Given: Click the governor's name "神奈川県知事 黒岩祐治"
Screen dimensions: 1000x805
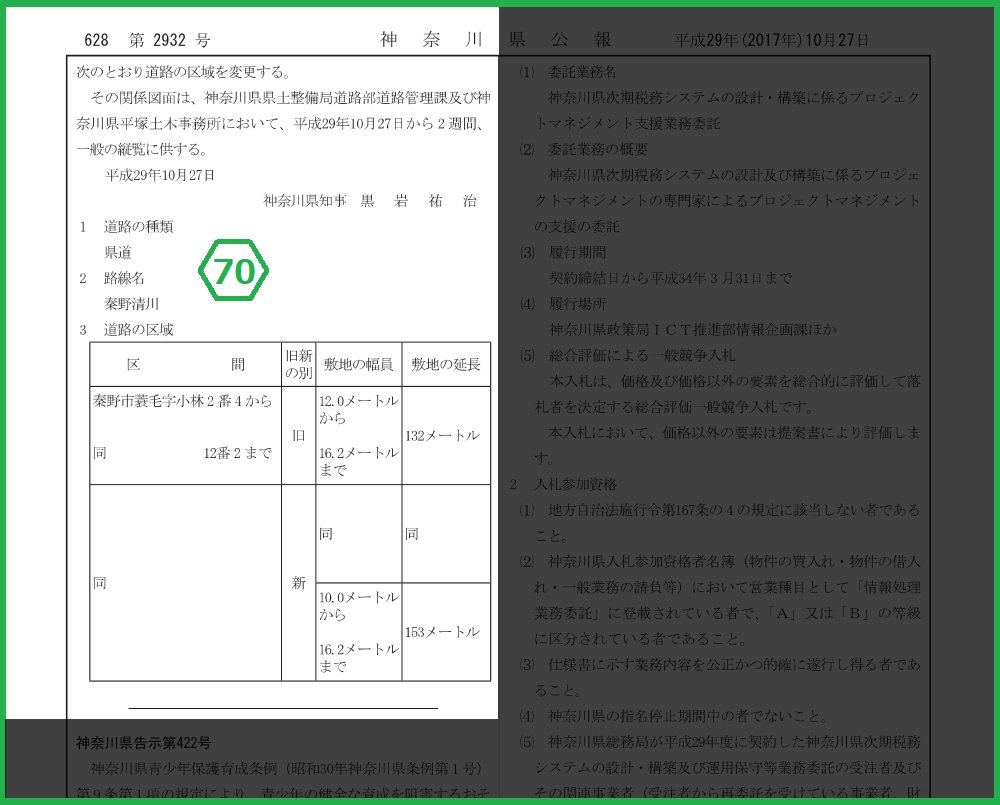Looking at the screenshot, I should [371, 201].
